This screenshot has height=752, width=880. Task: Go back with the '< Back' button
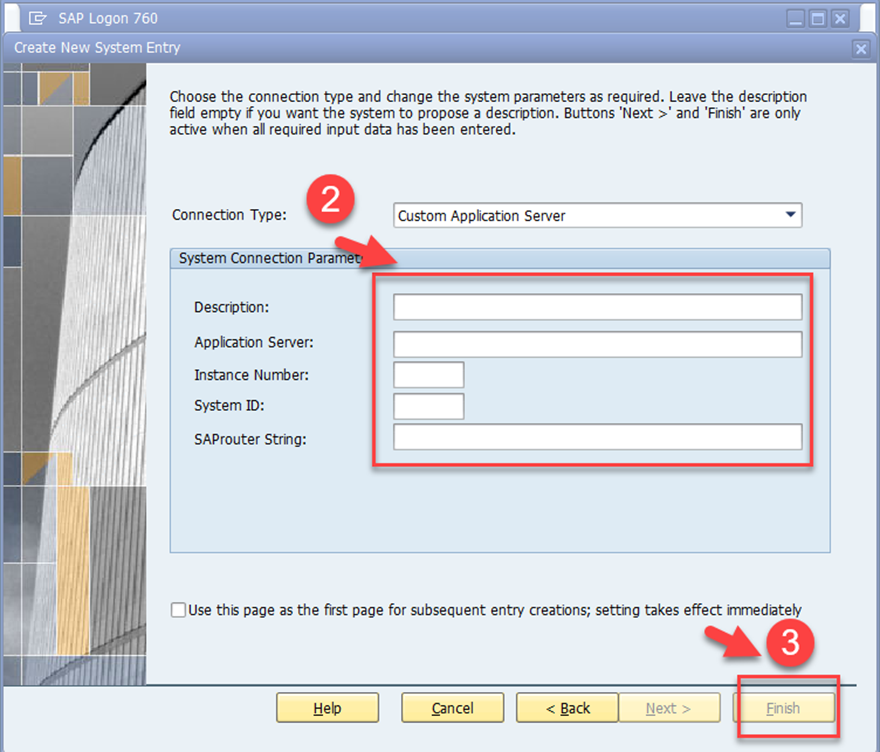567,708
